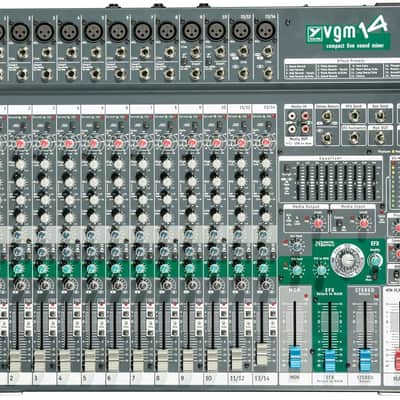Click the top white RCA jack in Media In
Screen dimensions: 400x400
[x=292, y=116]
